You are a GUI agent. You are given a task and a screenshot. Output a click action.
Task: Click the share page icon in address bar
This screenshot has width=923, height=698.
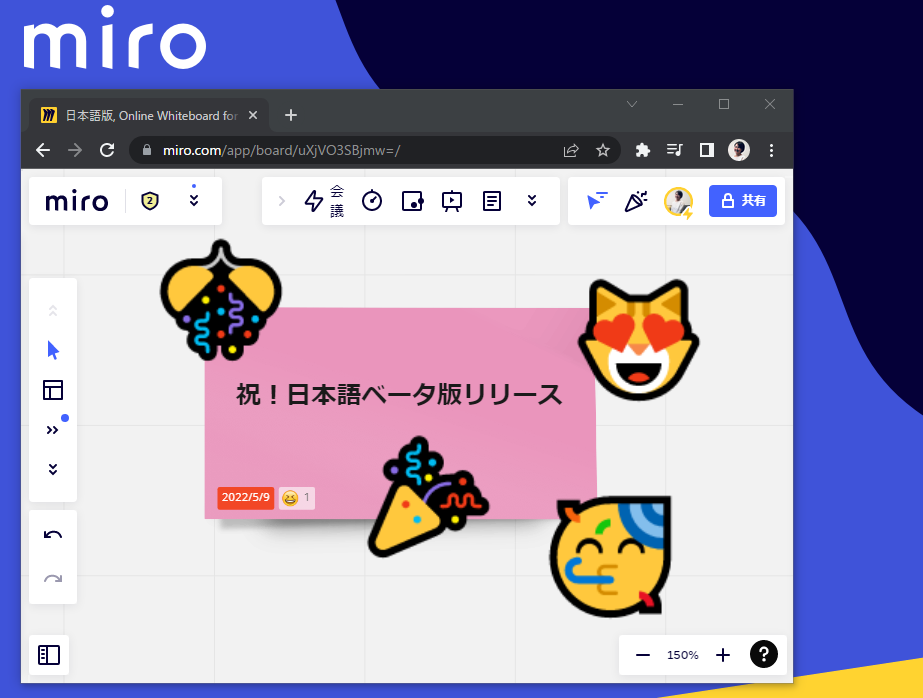570,151
